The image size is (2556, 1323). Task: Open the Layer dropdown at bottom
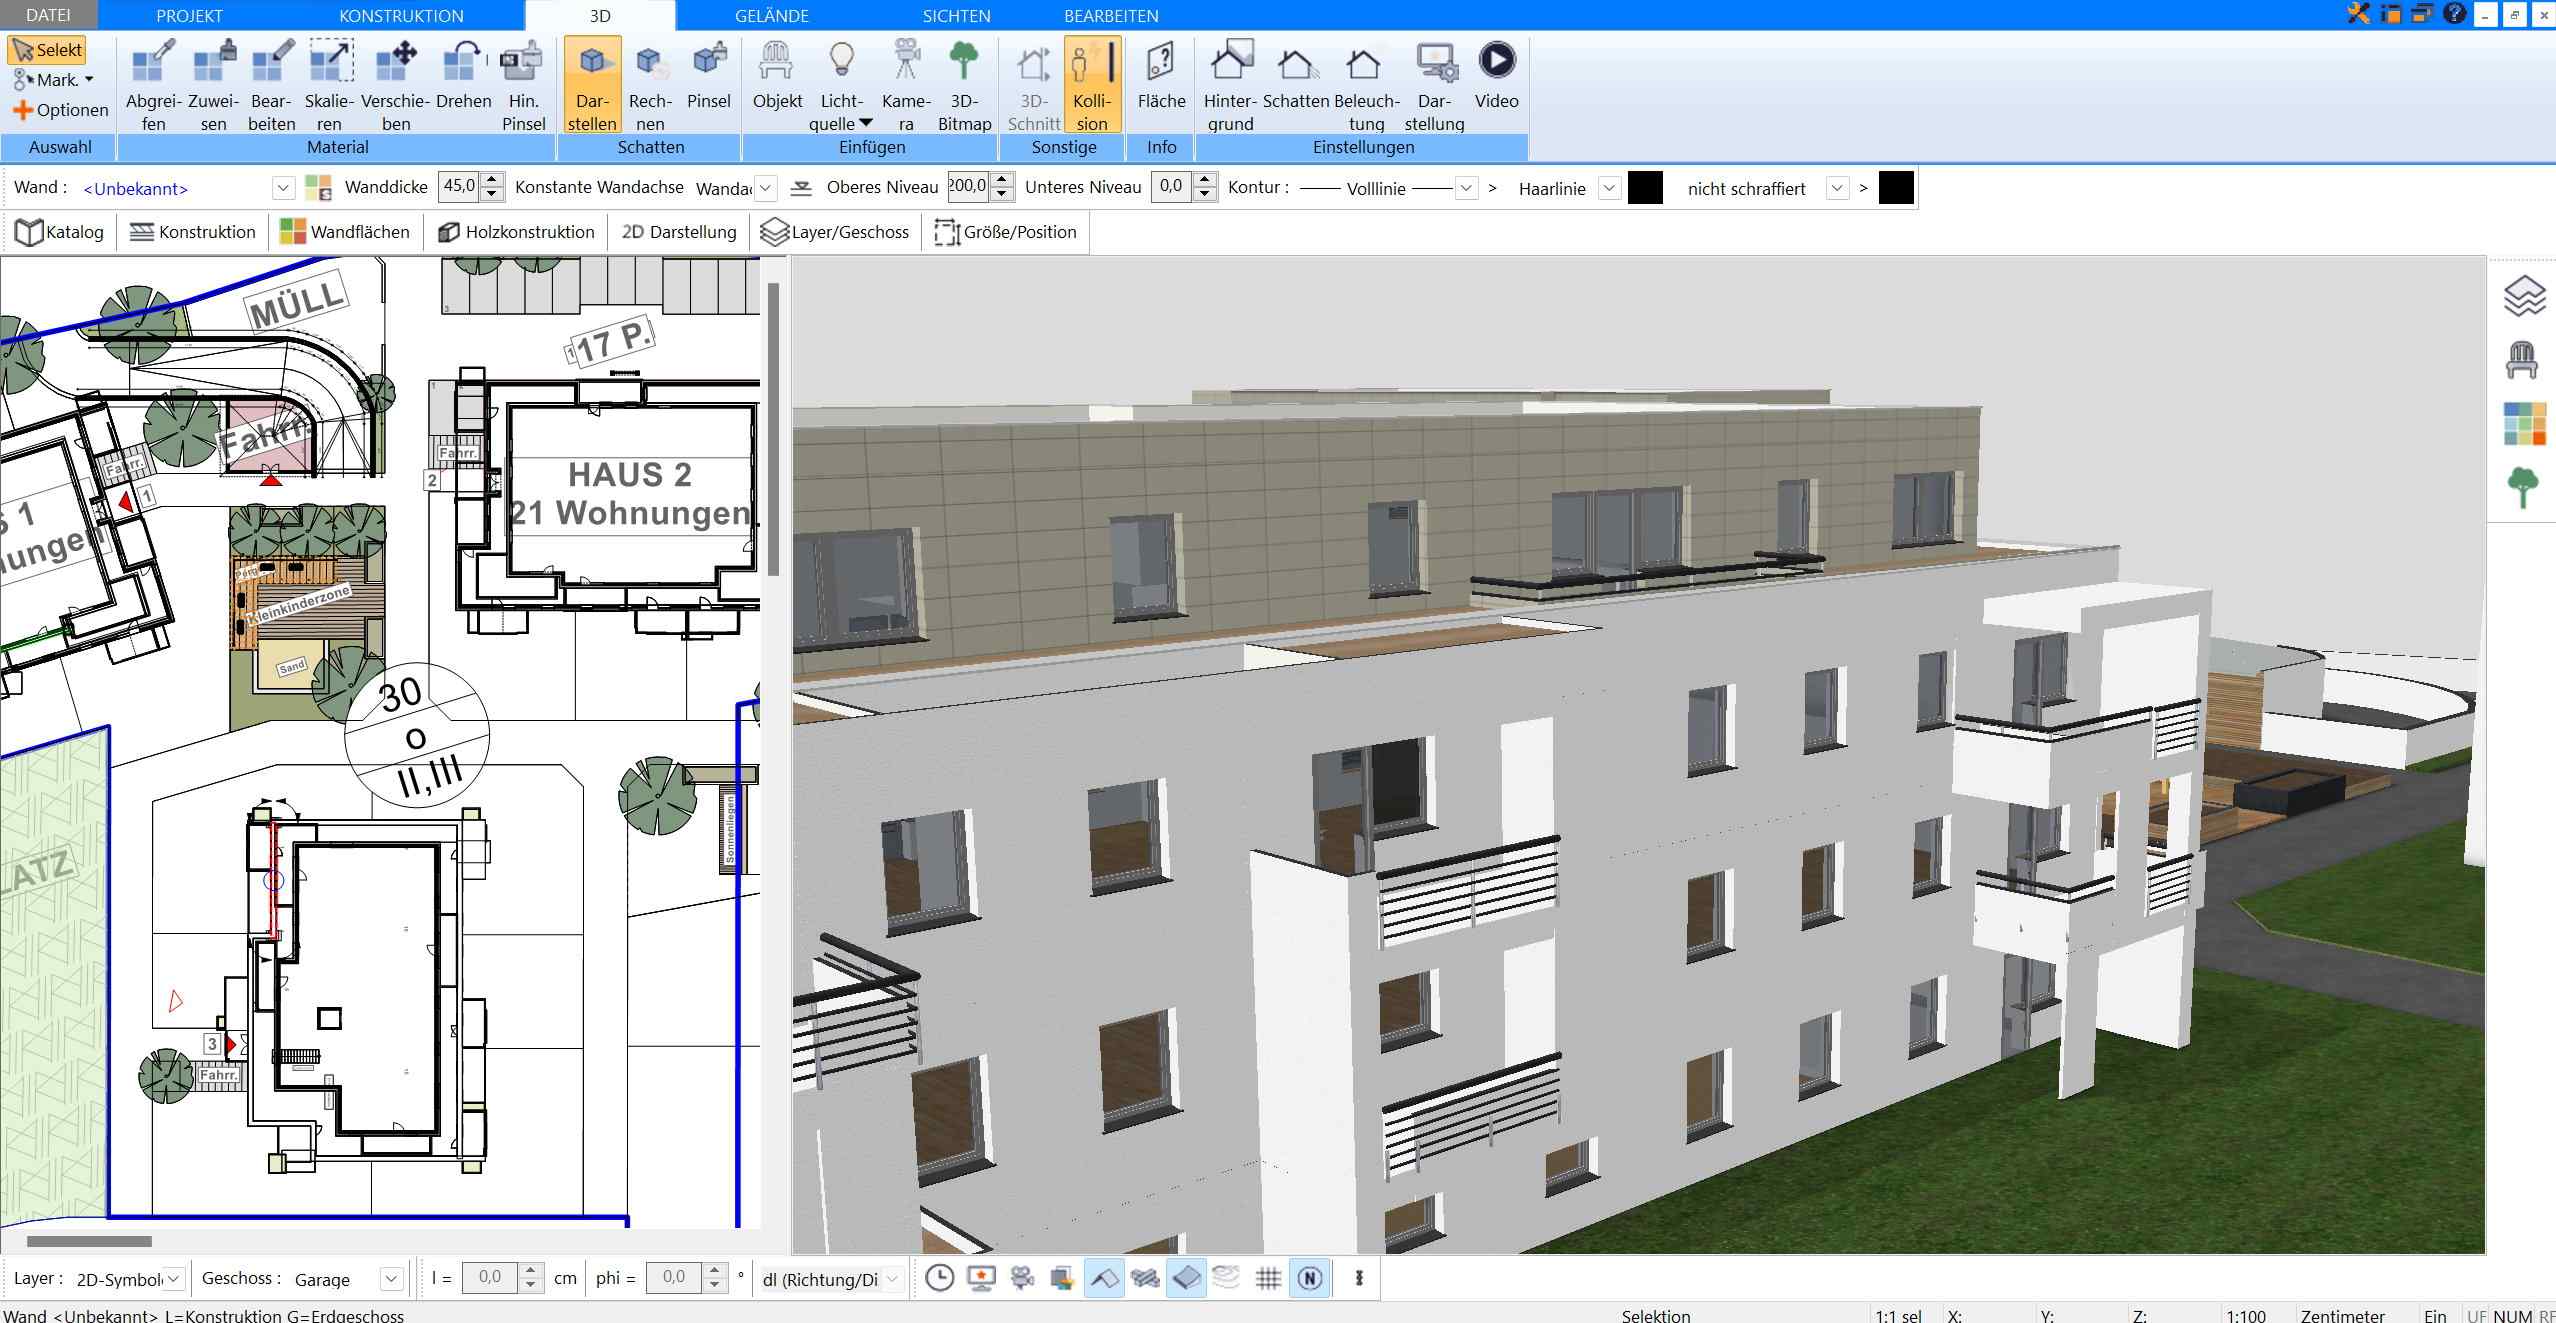(174, 1279)
